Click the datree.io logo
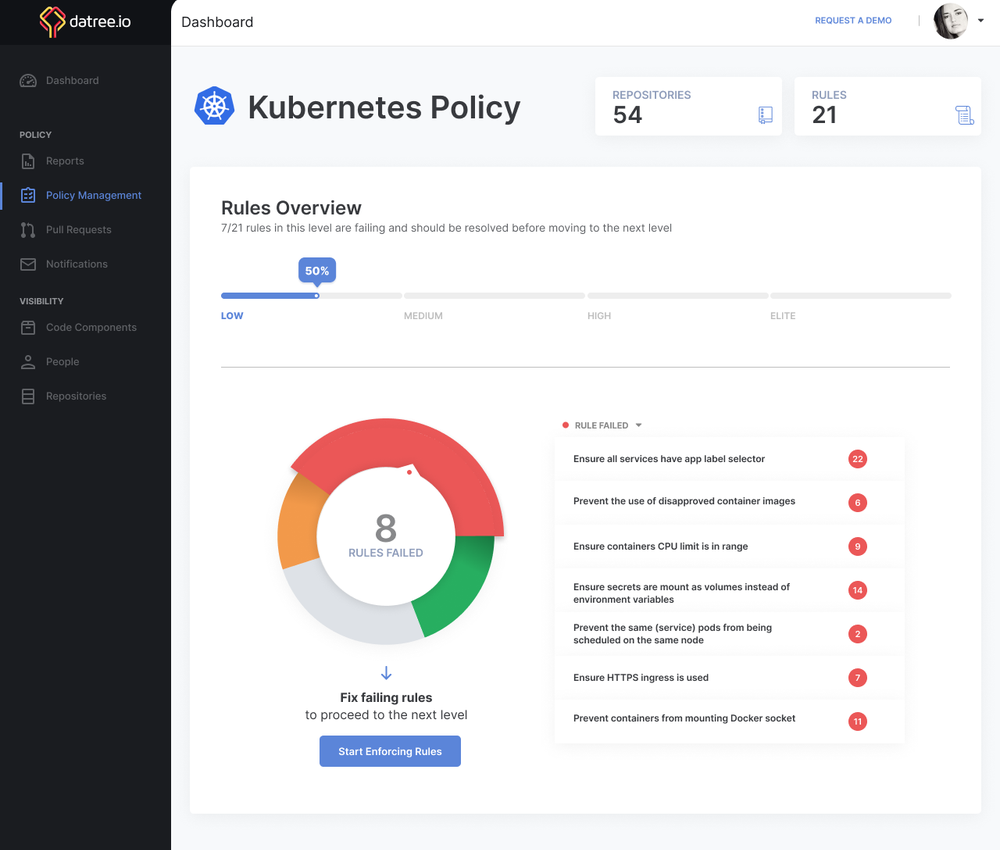Image resolution: width=1000 pixels, height=850 pixels. tap(85, 22)
